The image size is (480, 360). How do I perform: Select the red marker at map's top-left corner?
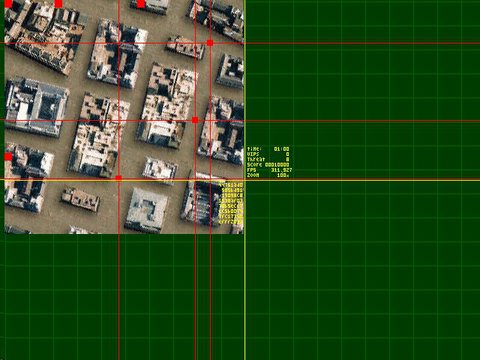[x=8, y=4]
